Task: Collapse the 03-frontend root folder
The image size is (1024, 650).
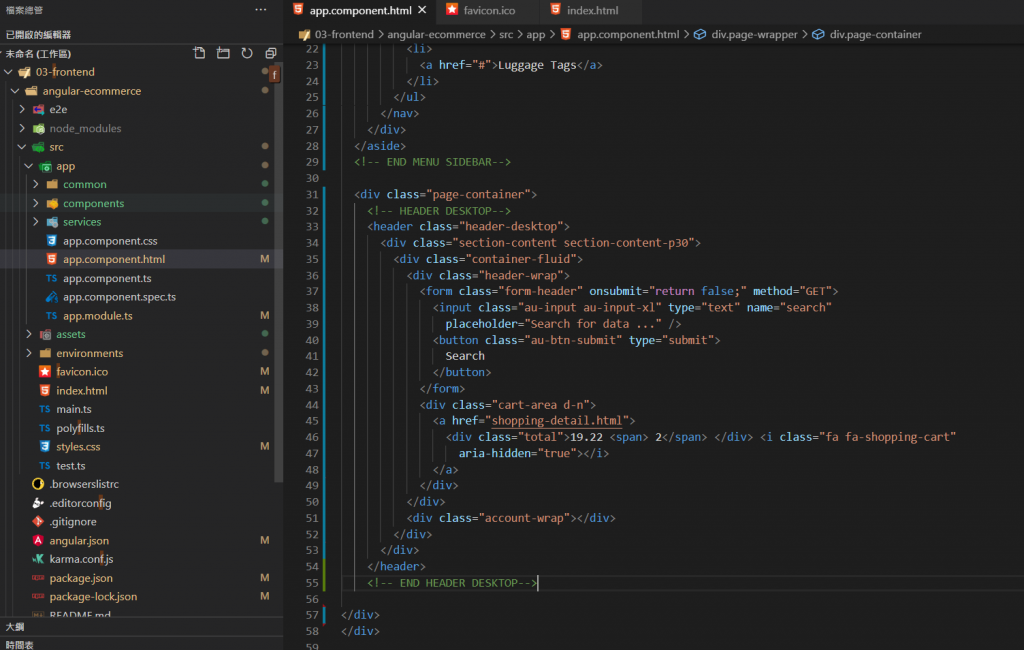Action: click(x=8, y=72)
